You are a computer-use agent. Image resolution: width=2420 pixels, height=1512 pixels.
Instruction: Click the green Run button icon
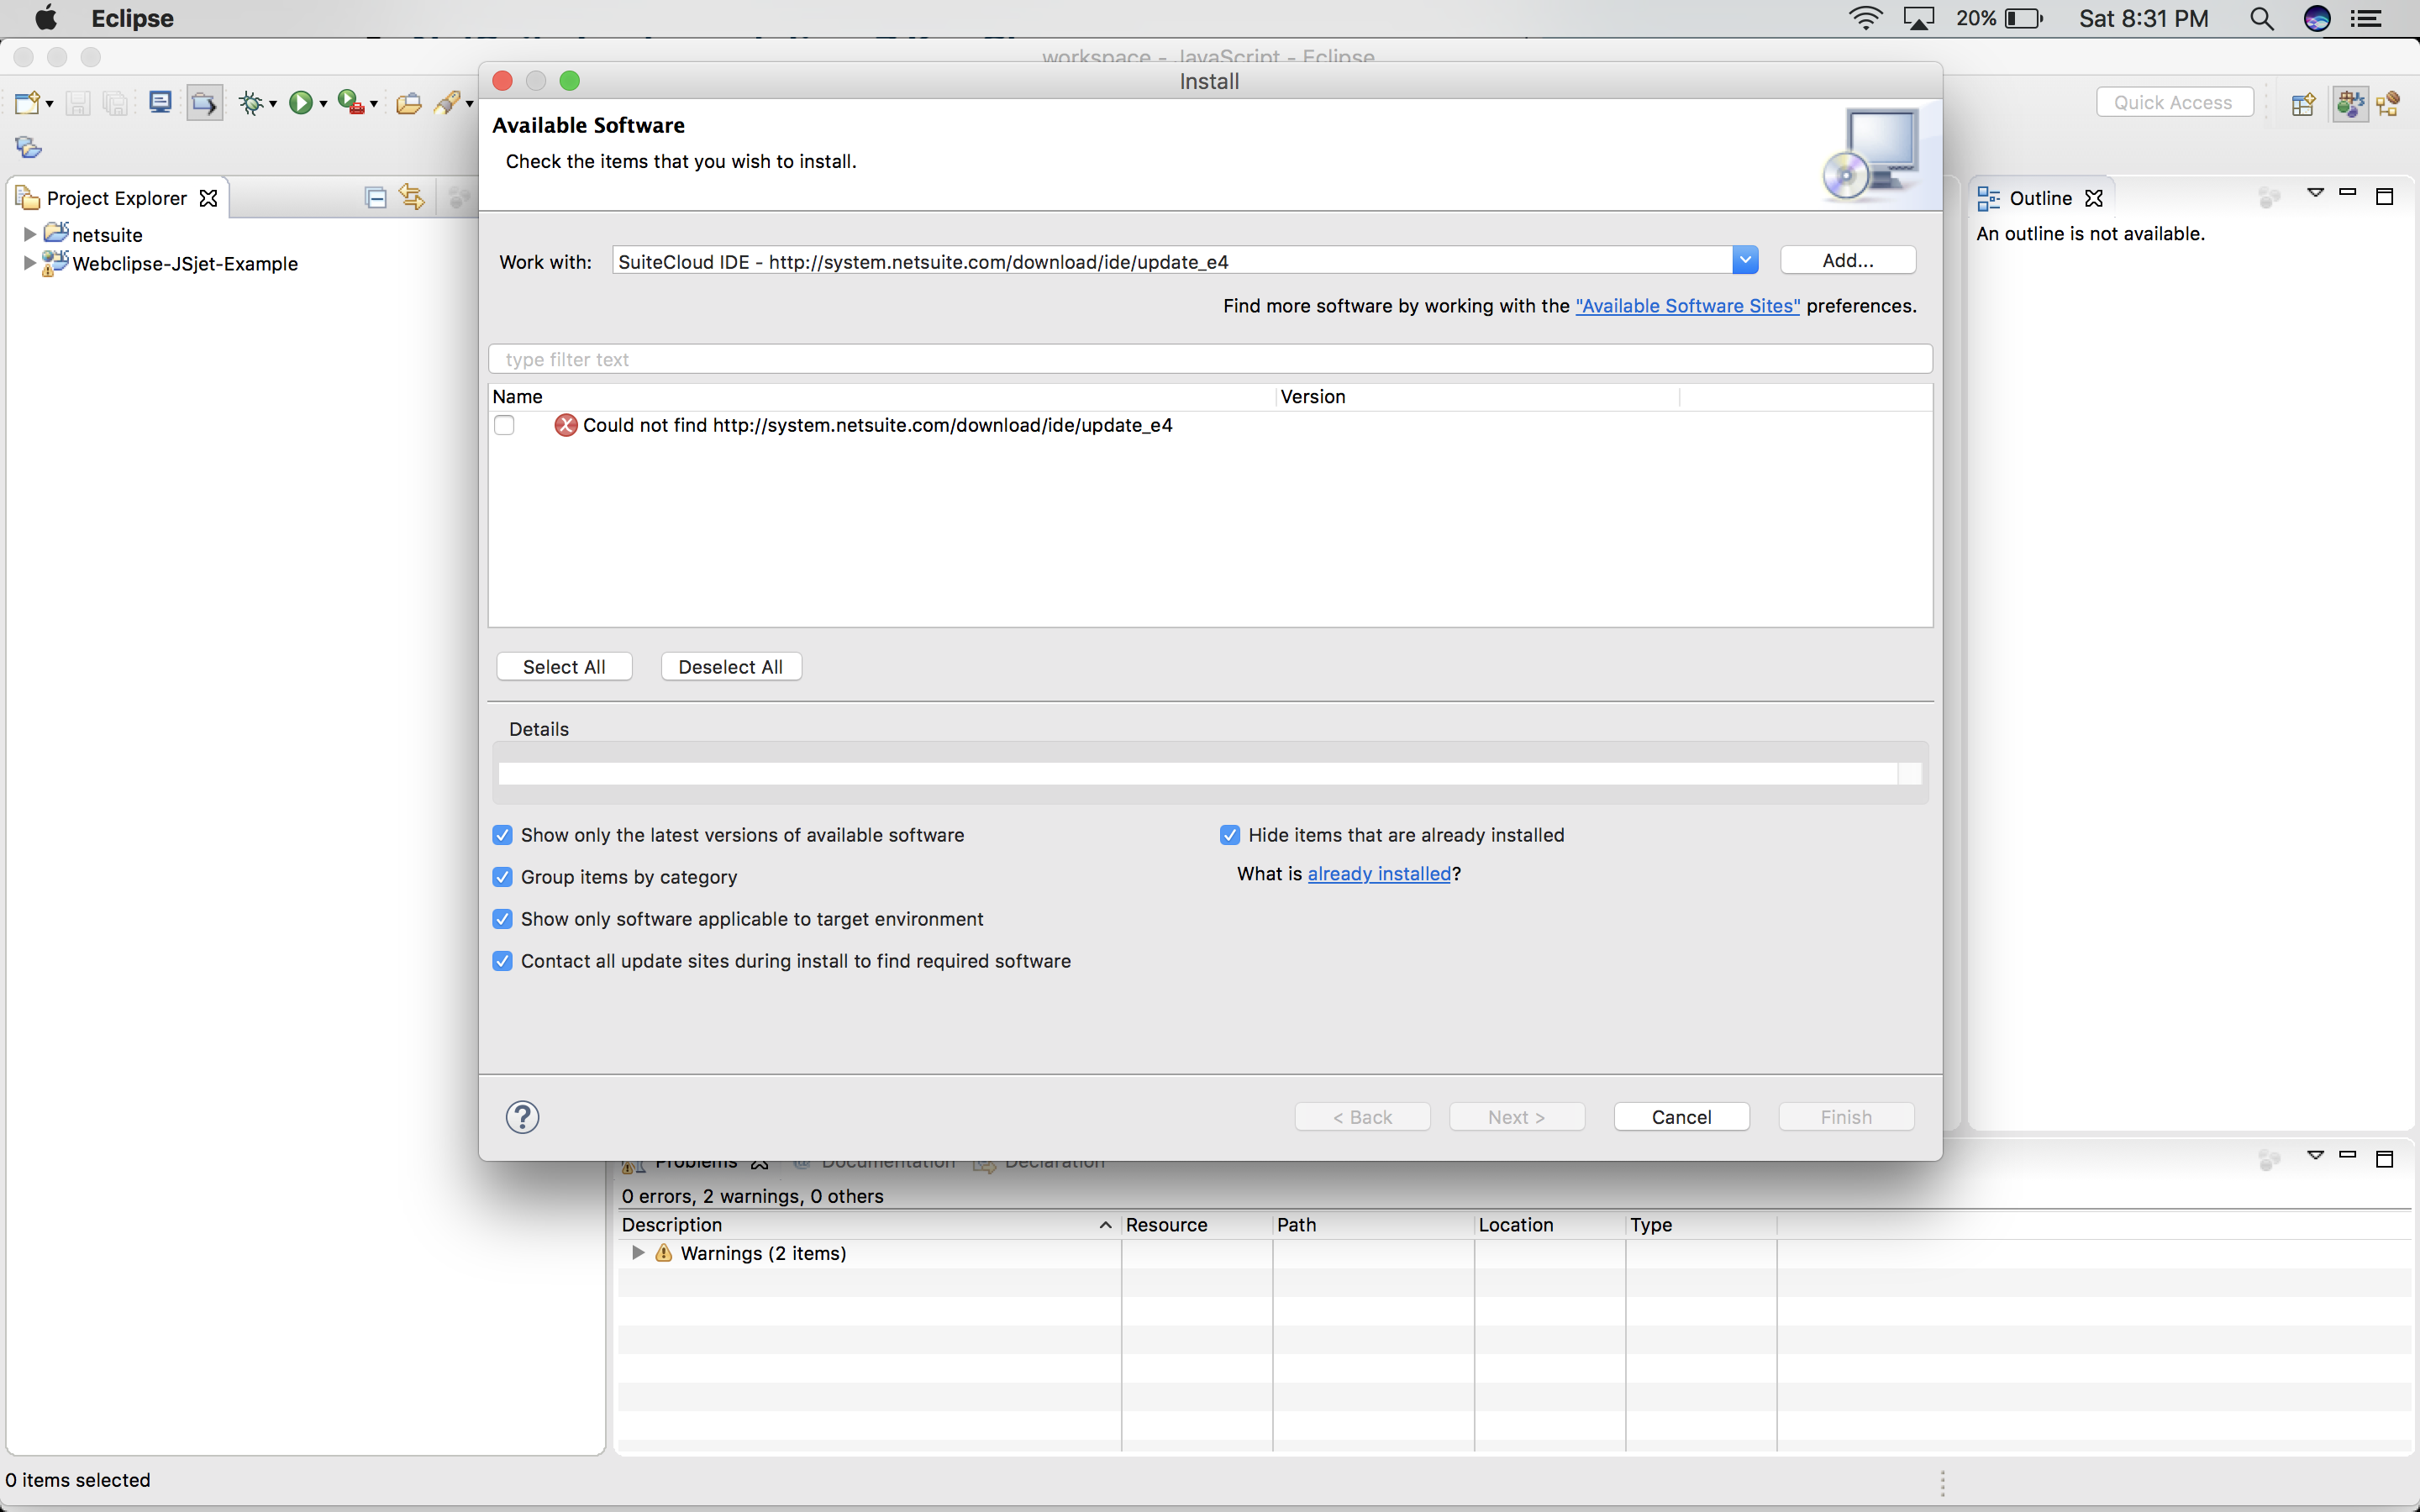300,103
